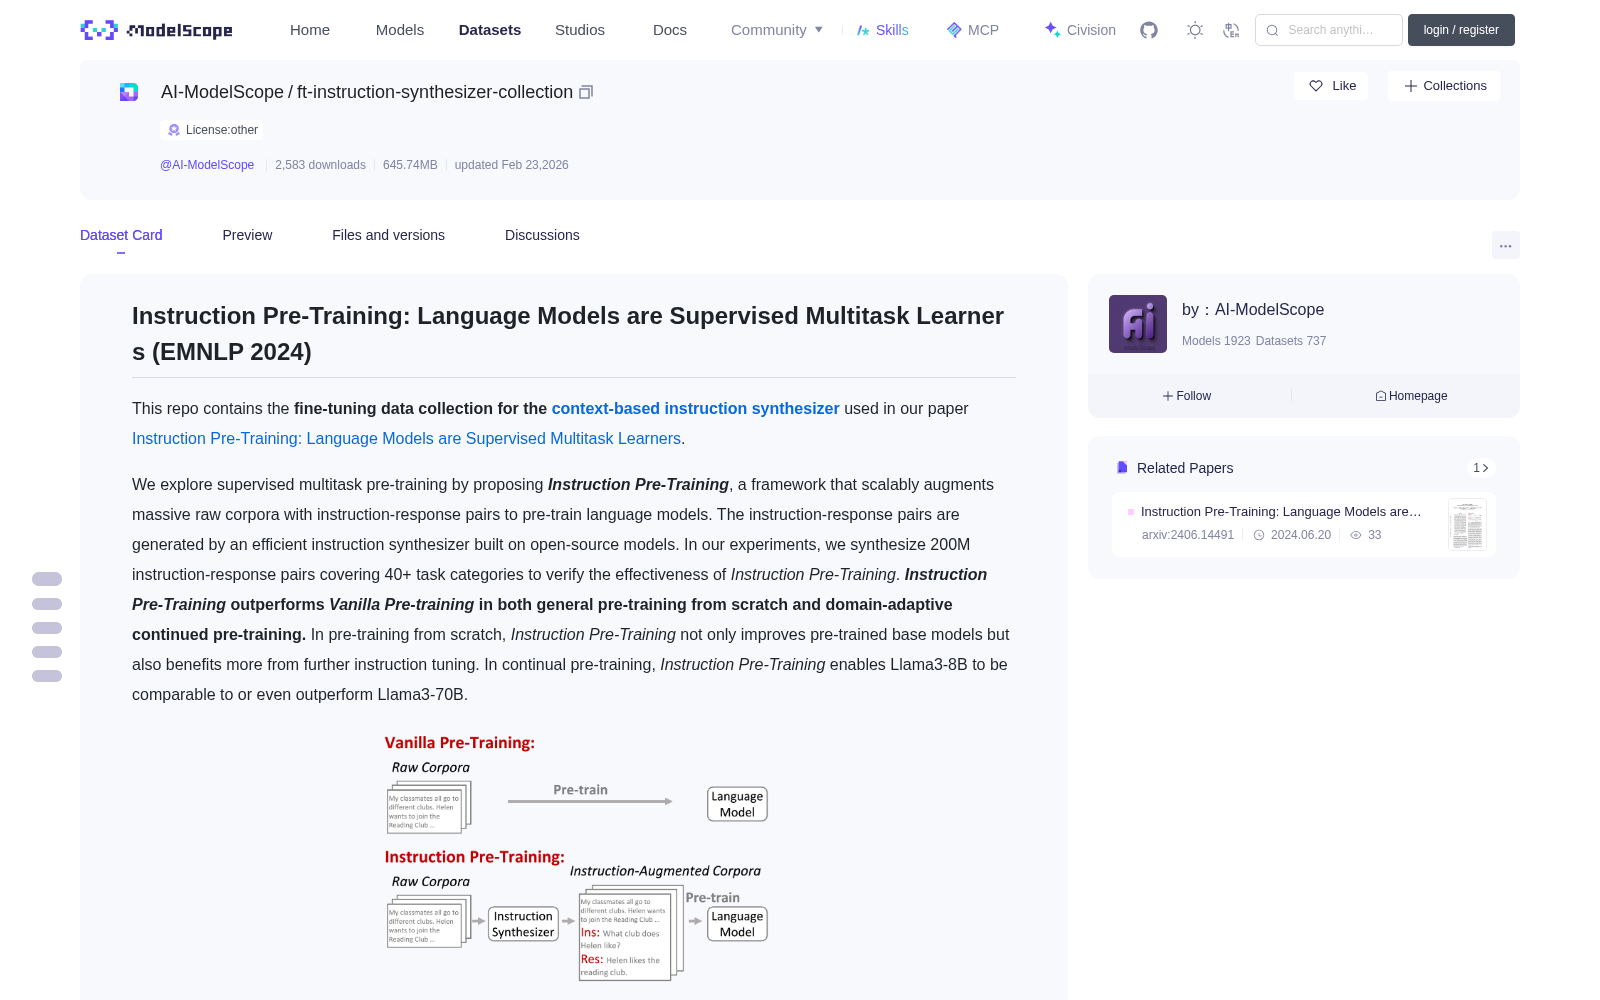Click the ModelScope logo
The height and width of the screenshot is (1000, 1600).
tap(156, 30)
